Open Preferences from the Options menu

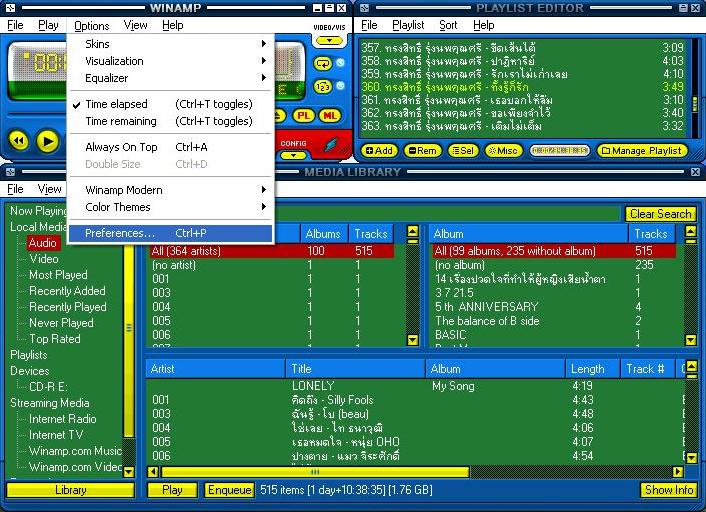tap(171, 233)
